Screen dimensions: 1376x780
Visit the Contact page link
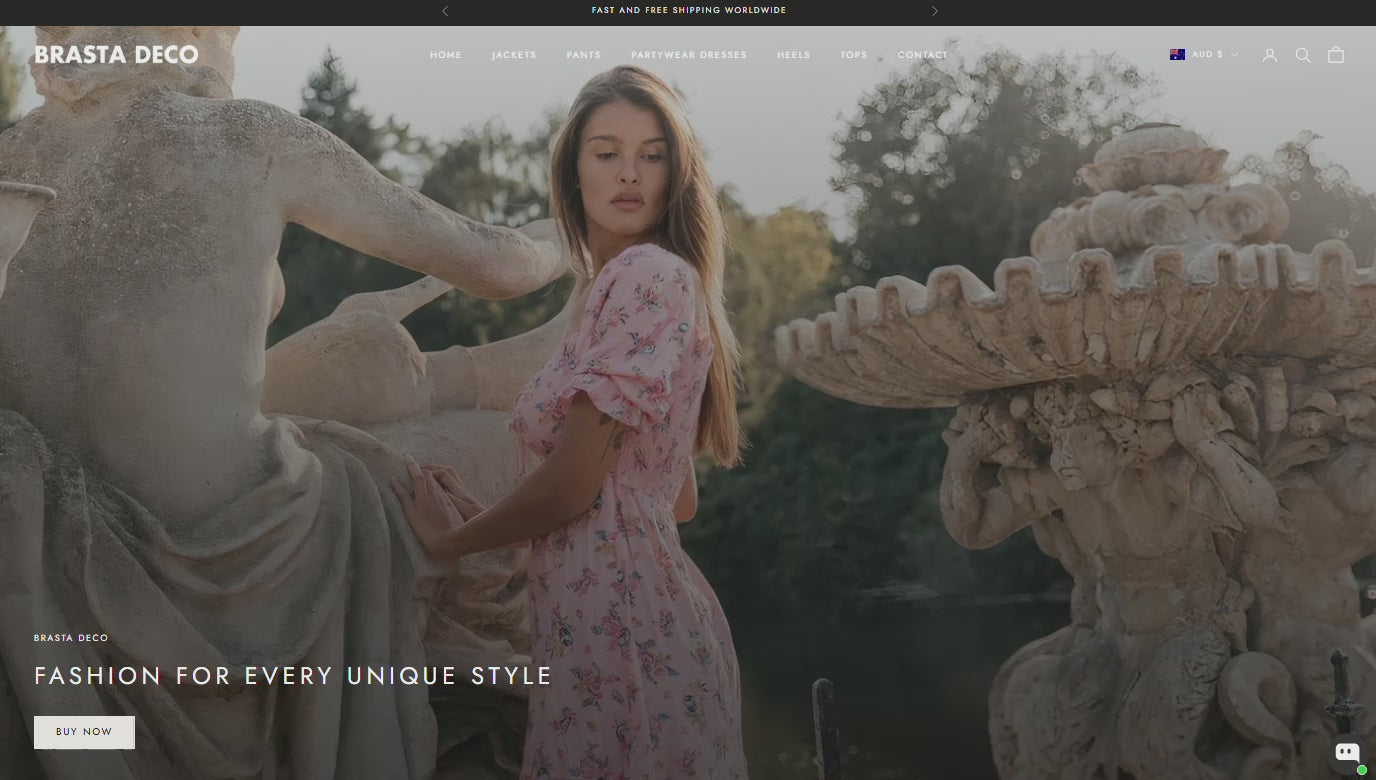(922, 55)
